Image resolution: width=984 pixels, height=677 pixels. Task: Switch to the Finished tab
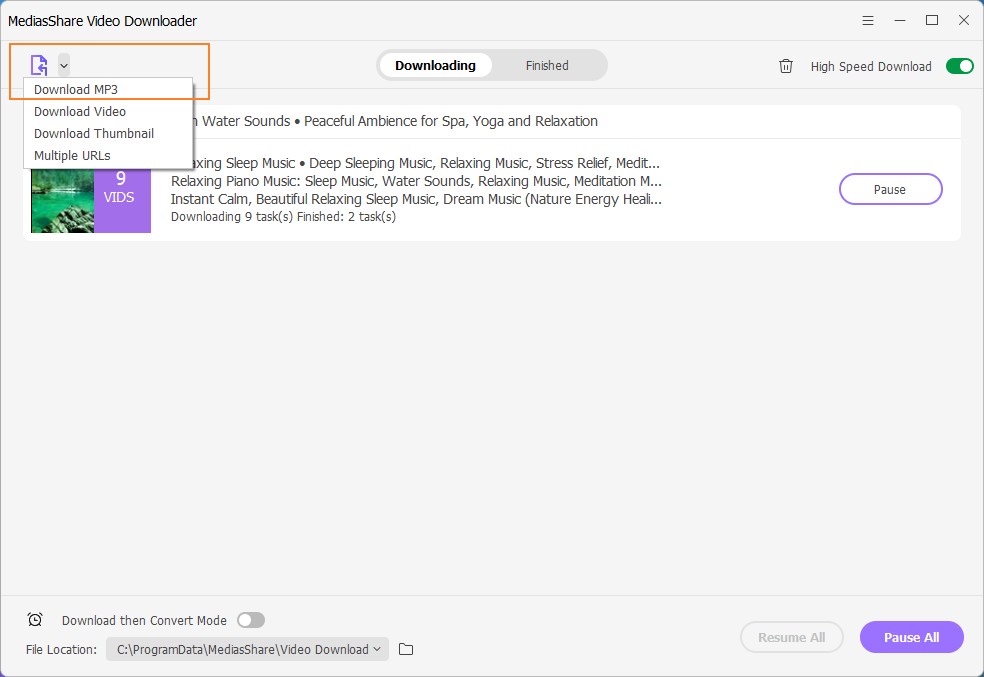[547, 66]
